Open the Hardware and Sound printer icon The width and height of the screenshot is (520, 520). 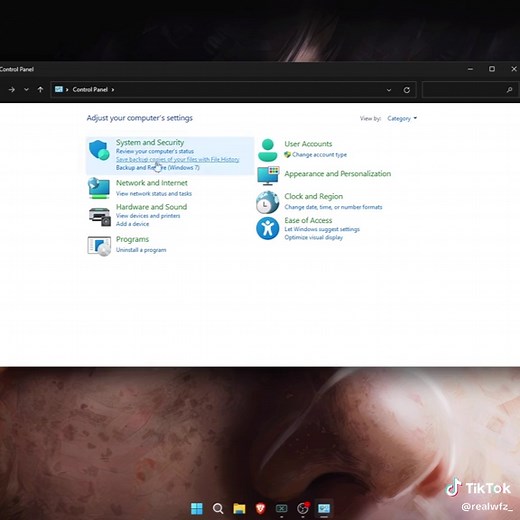pyautogui.click(x=100, y=216)
